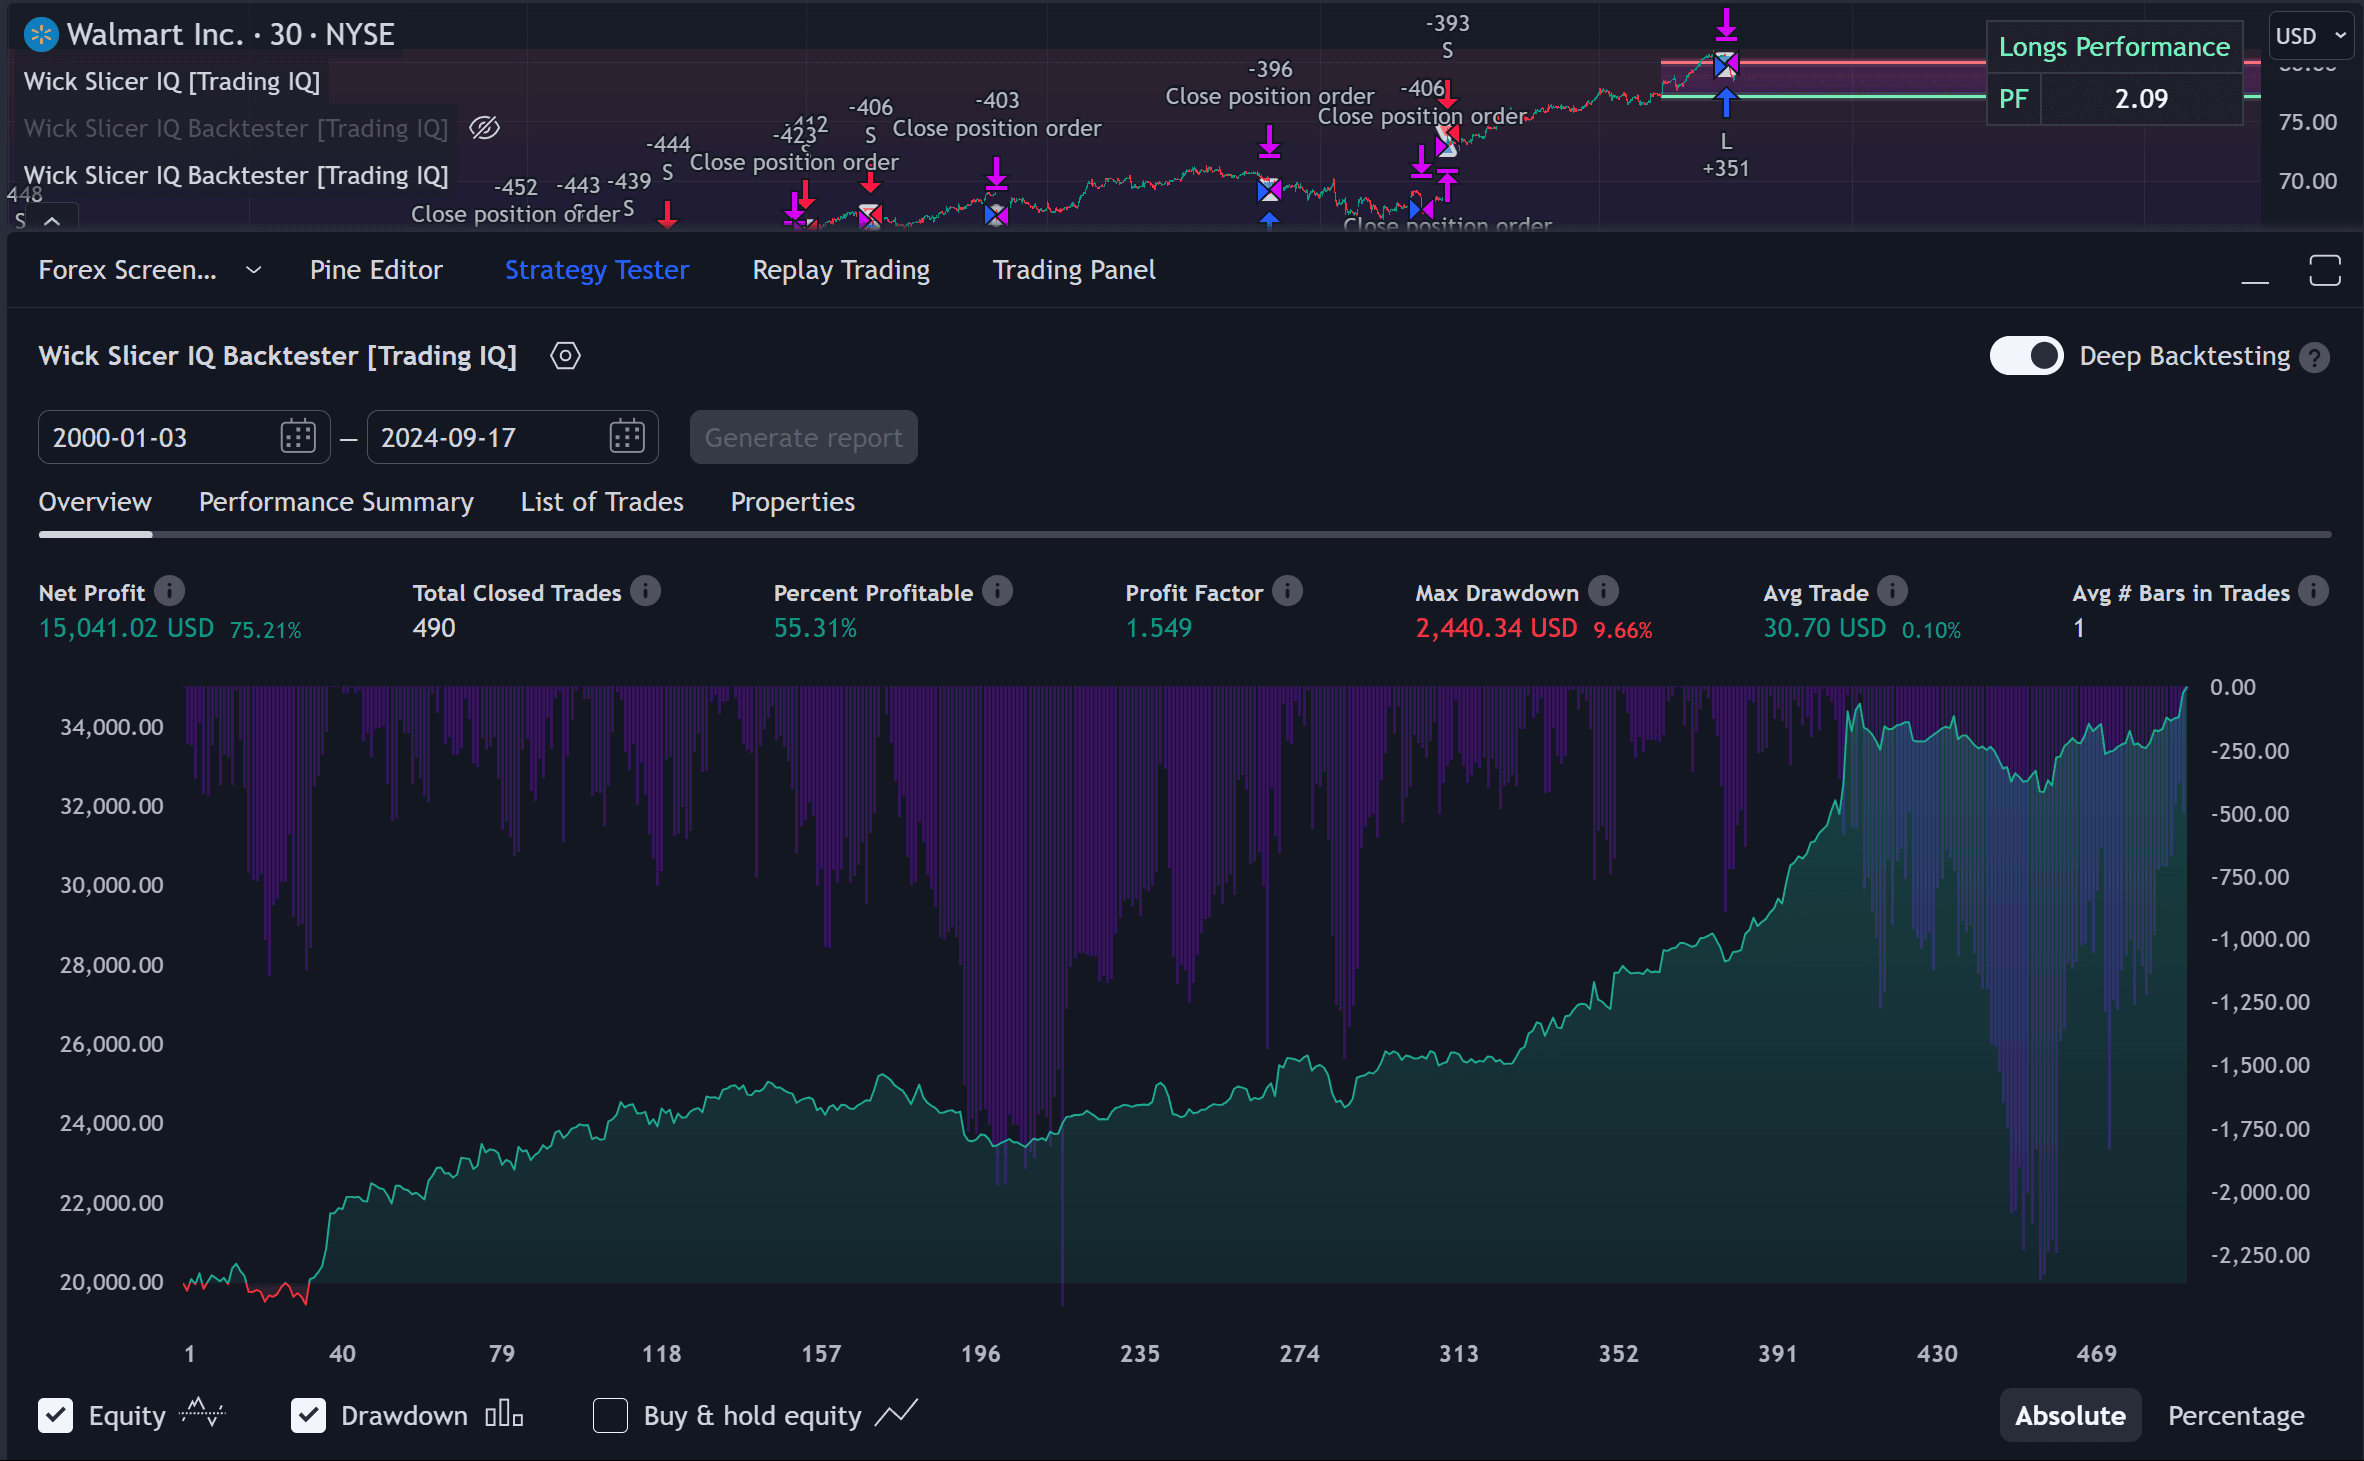The image size is (2364, 1461).
Task: Click Drawdown bars icon
Action: 504,1414
